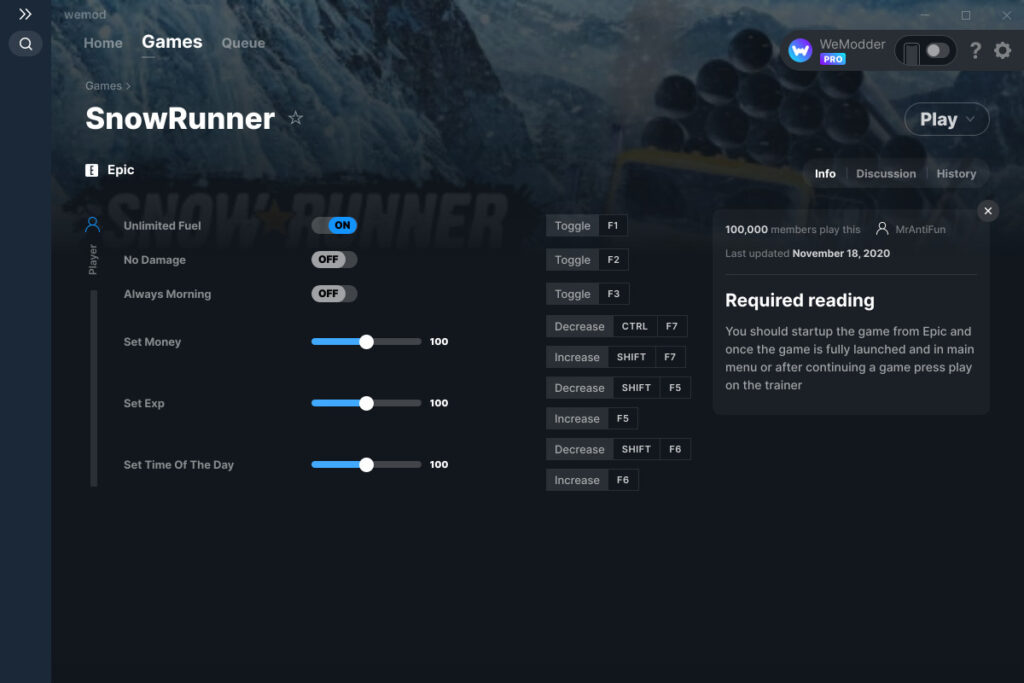Viewport: 1024px width, 683px height.
Task: Select the Player category icon
Action: click(x=92, y=225)
